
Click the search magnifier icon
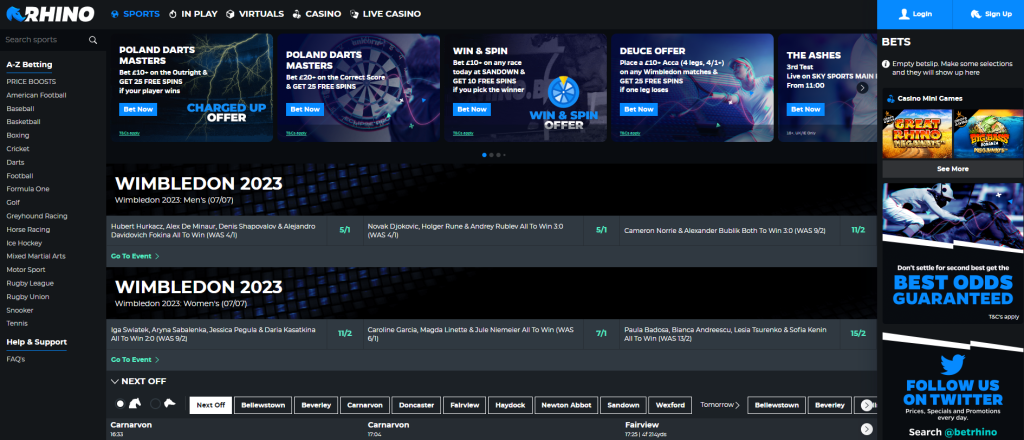click(93, 40)
